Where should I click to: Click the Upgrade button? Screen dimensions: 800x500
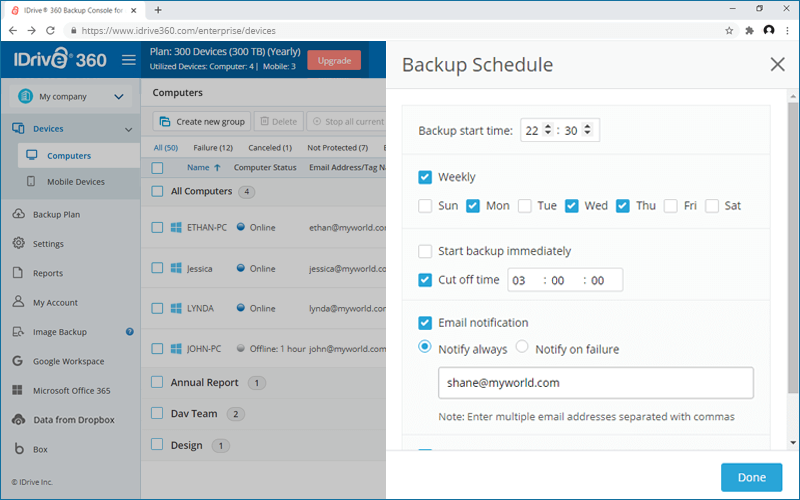tap(334, 60)
